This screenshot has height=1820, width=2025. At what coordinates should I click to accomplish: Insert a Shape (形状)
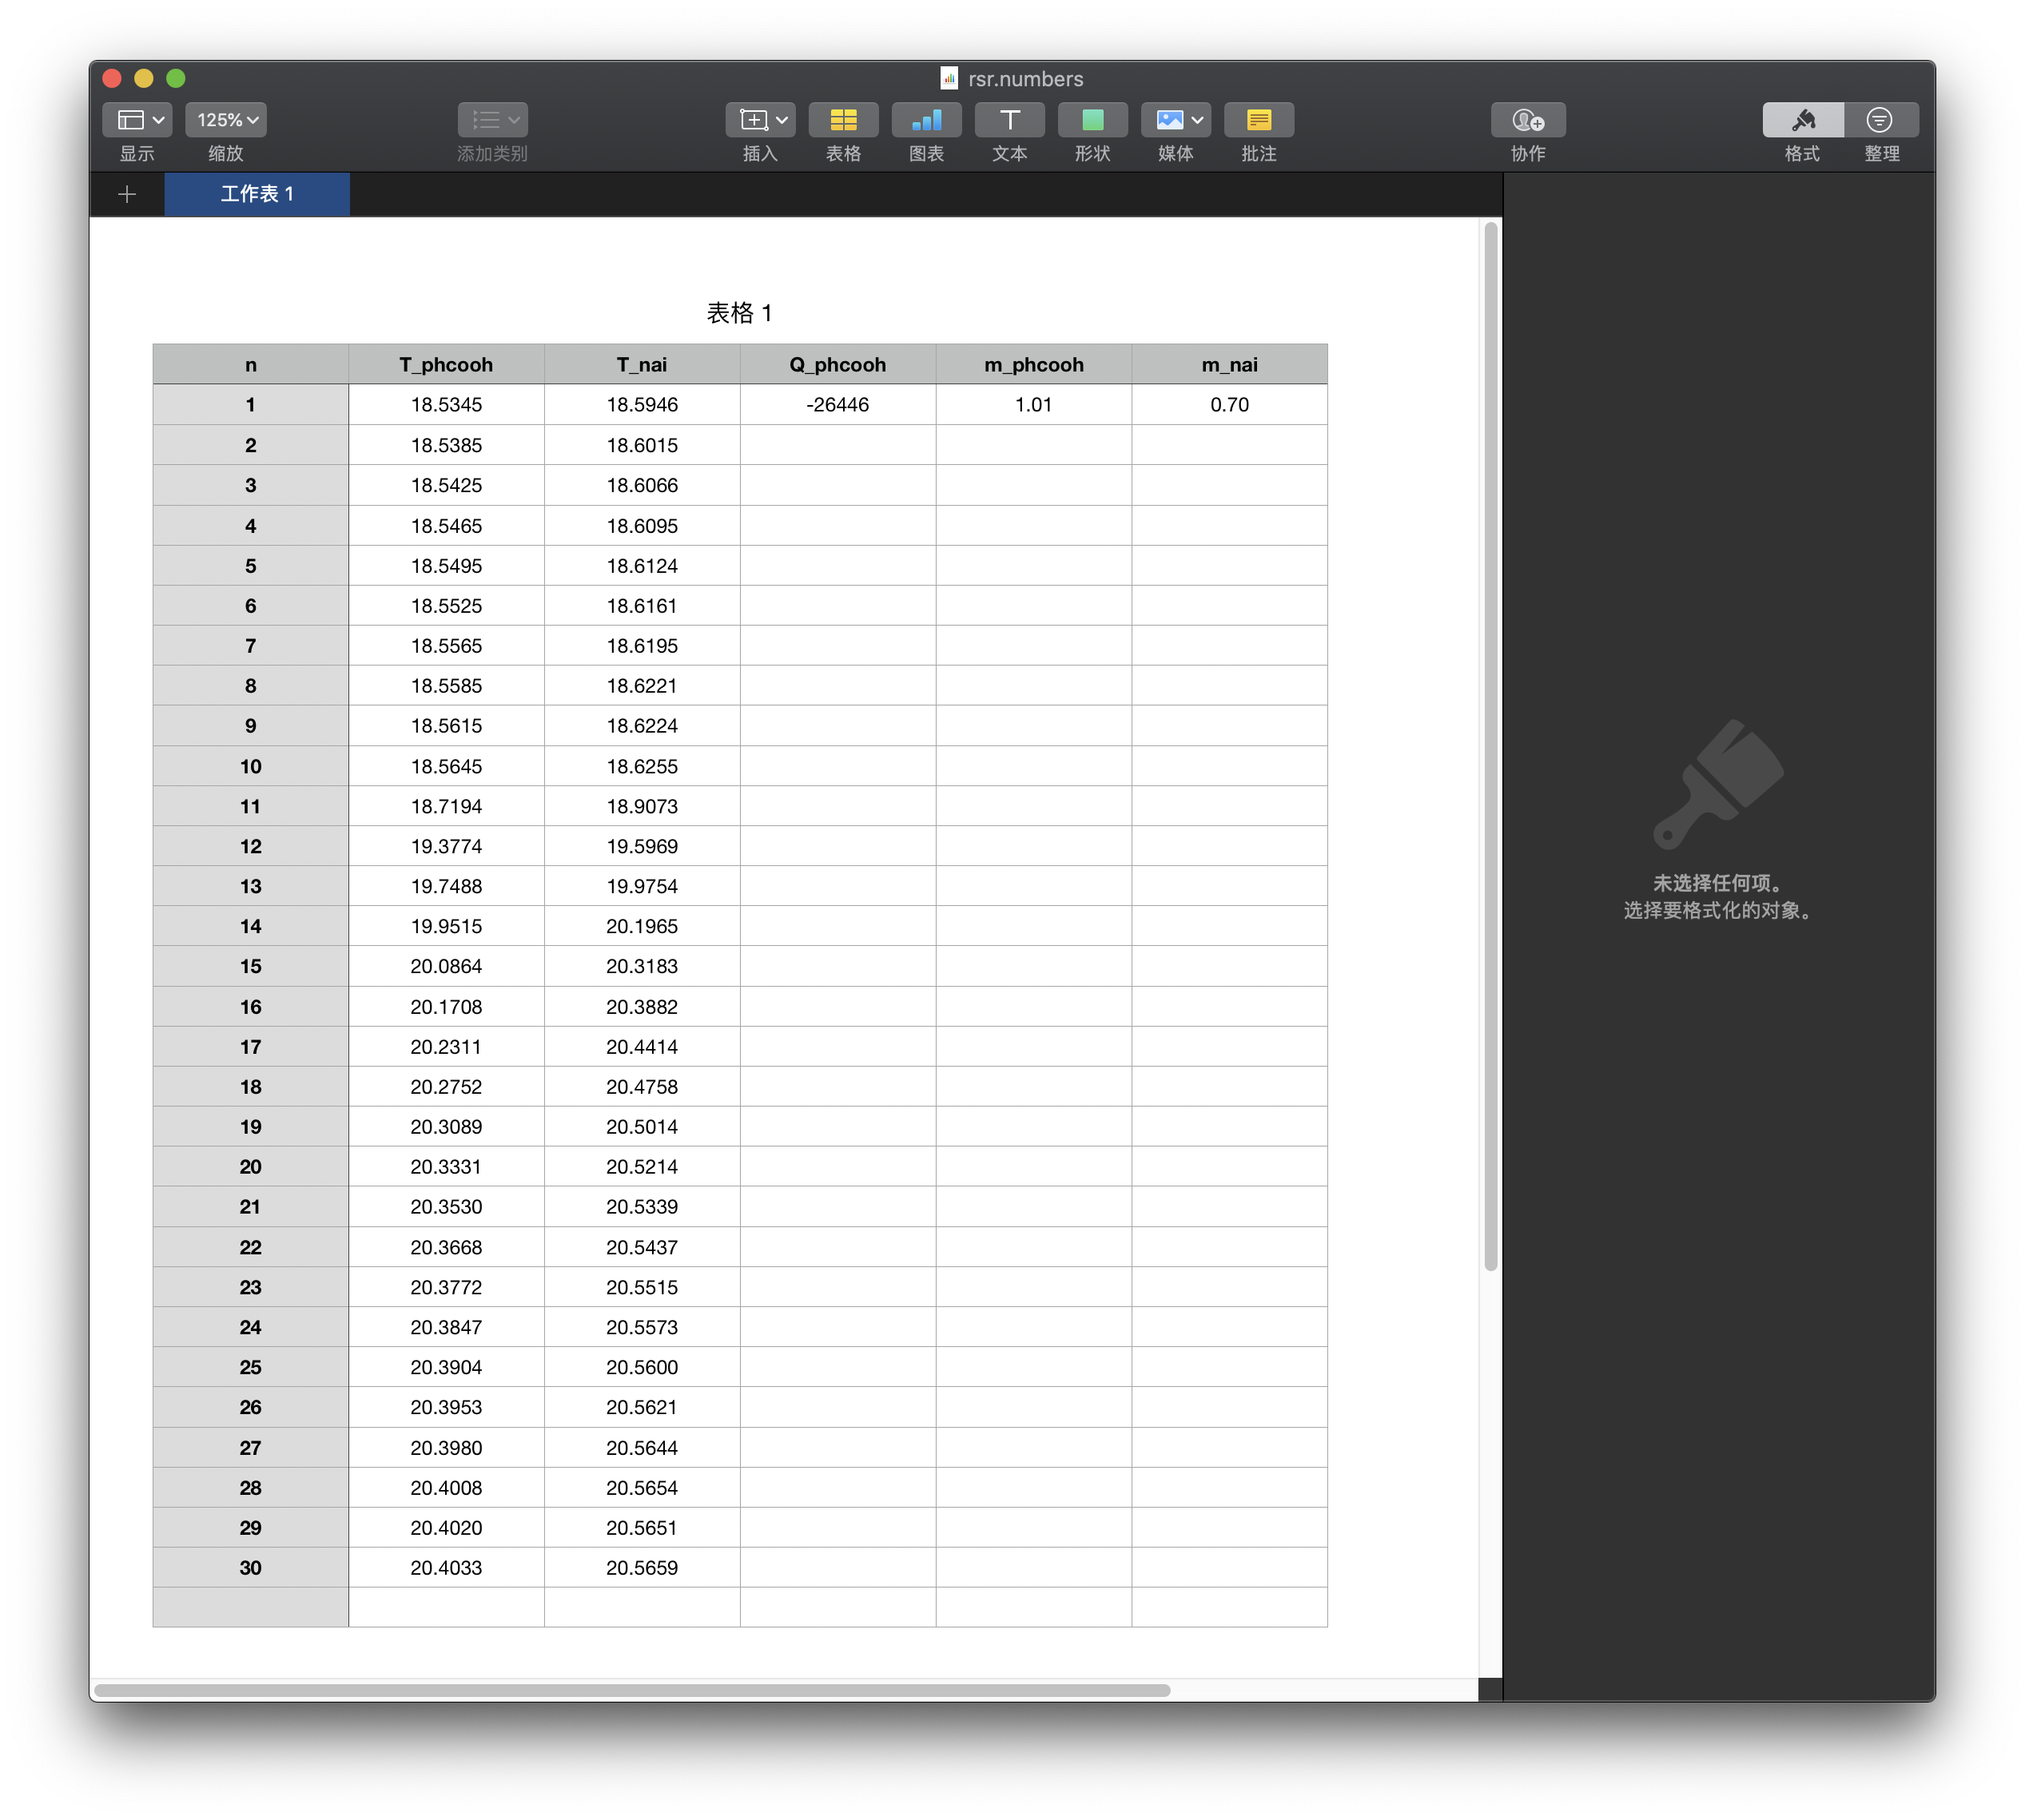pyautogui.click(x=1092, y=120)
